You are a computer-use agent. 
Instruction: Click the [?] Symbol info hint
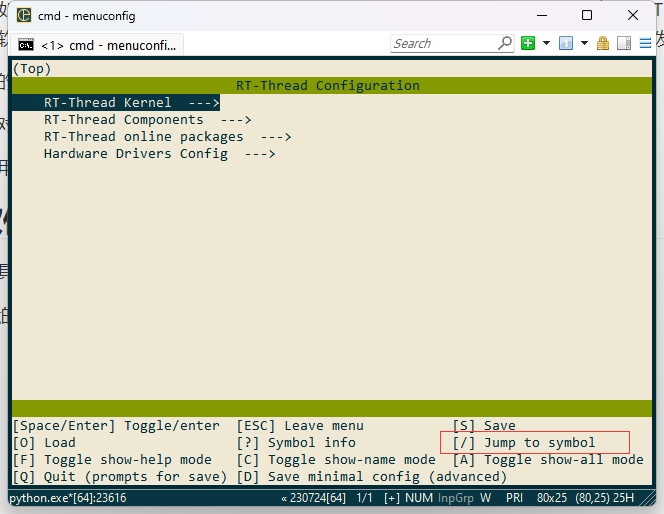(x=296, y=442)
